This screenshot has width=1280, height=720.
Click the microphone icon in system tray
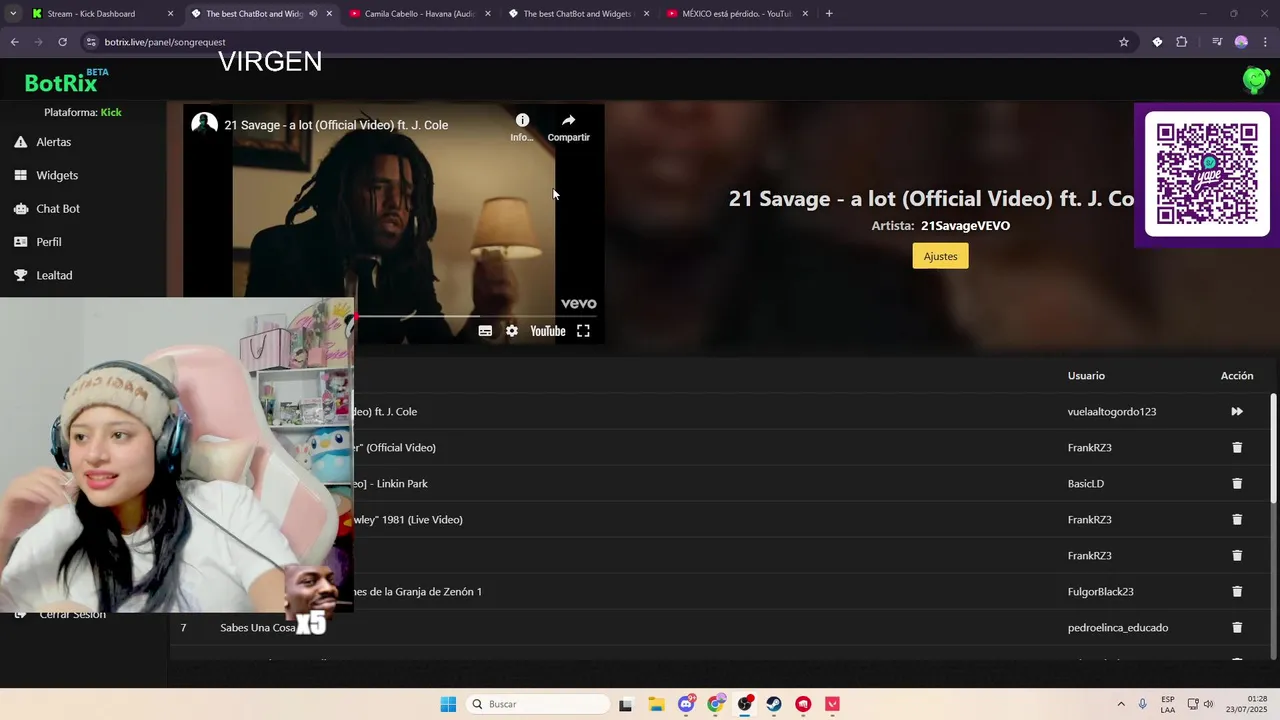coord(1142,704)
